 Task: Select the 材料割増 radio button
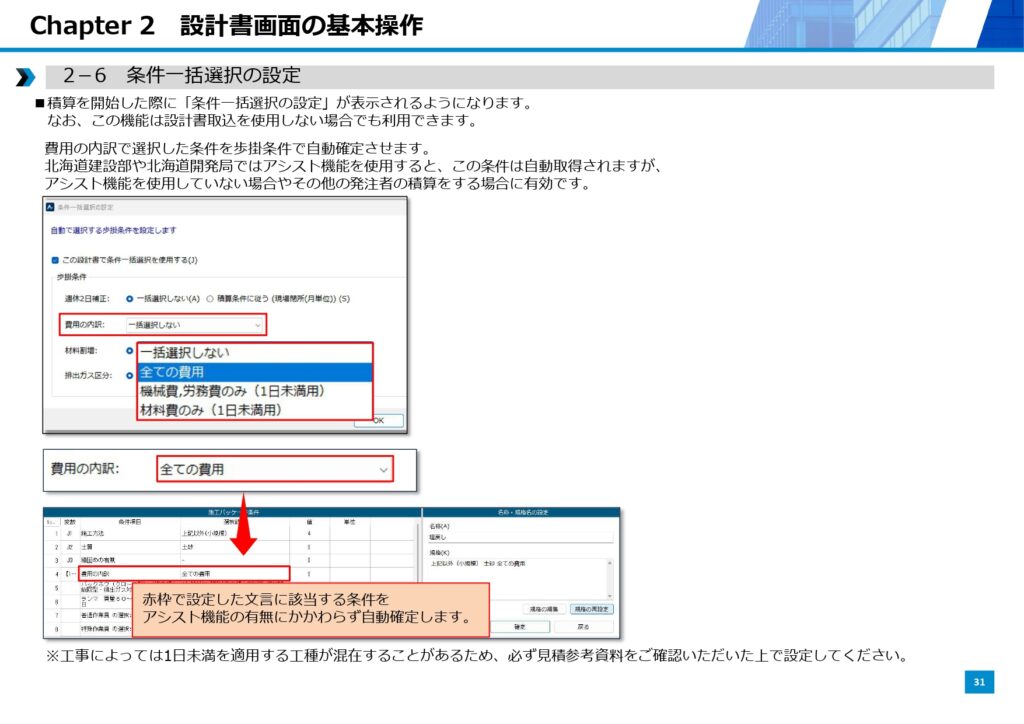pyautogui.click(x=130, y=351)
